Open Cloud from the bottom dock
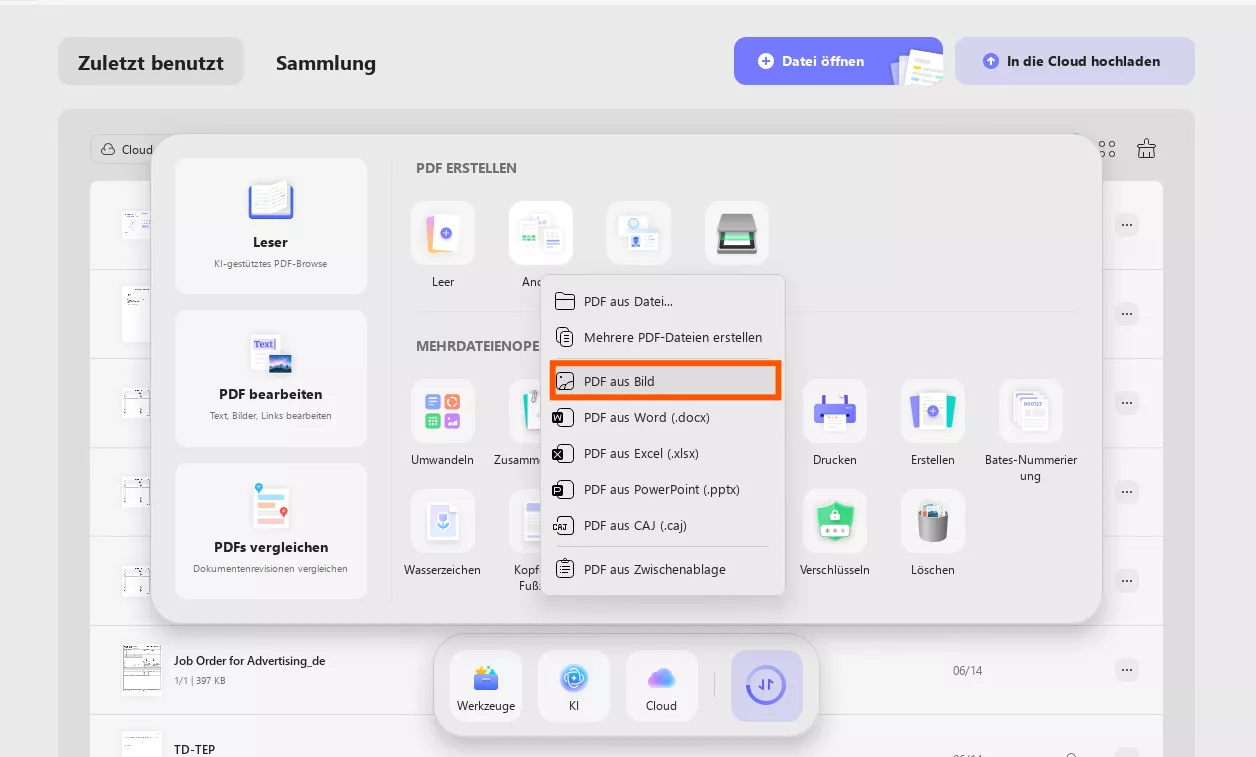The image size is (1256, 757). 662,686
